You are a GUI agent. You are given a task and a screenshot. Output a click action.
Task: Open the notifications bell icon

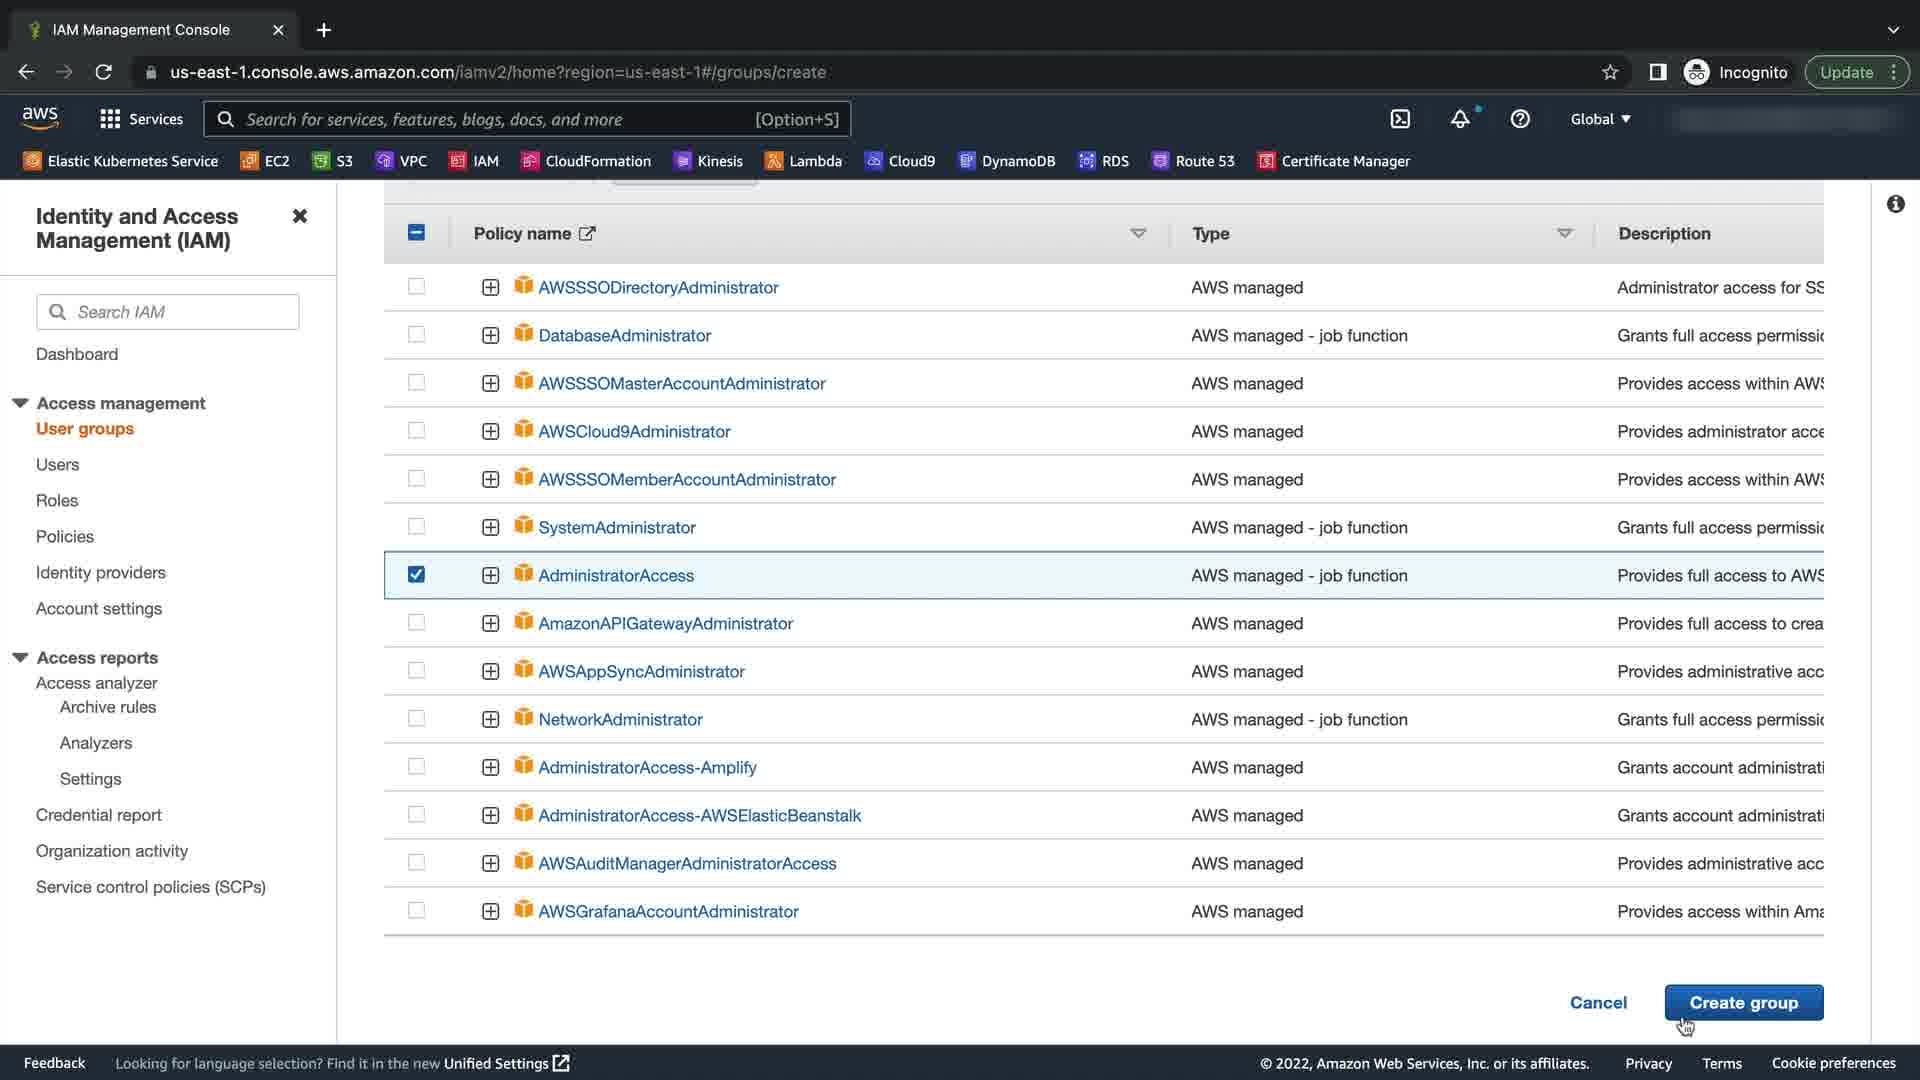pos(1460,119)
